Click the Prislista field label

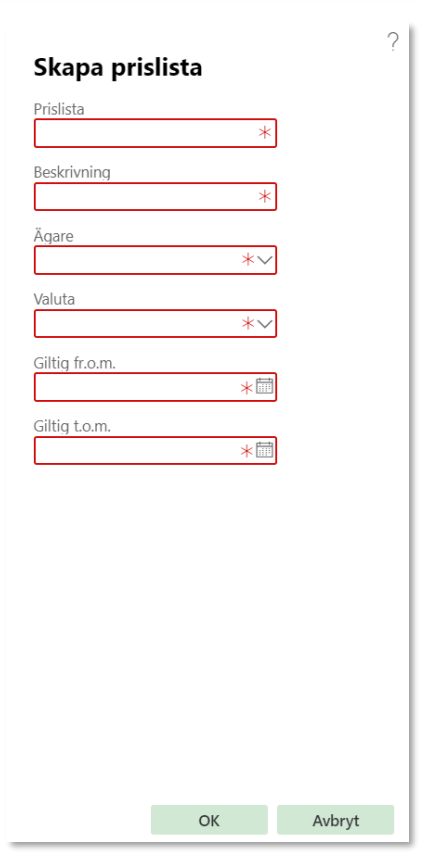pyautogui.click(x=59, y=109)
